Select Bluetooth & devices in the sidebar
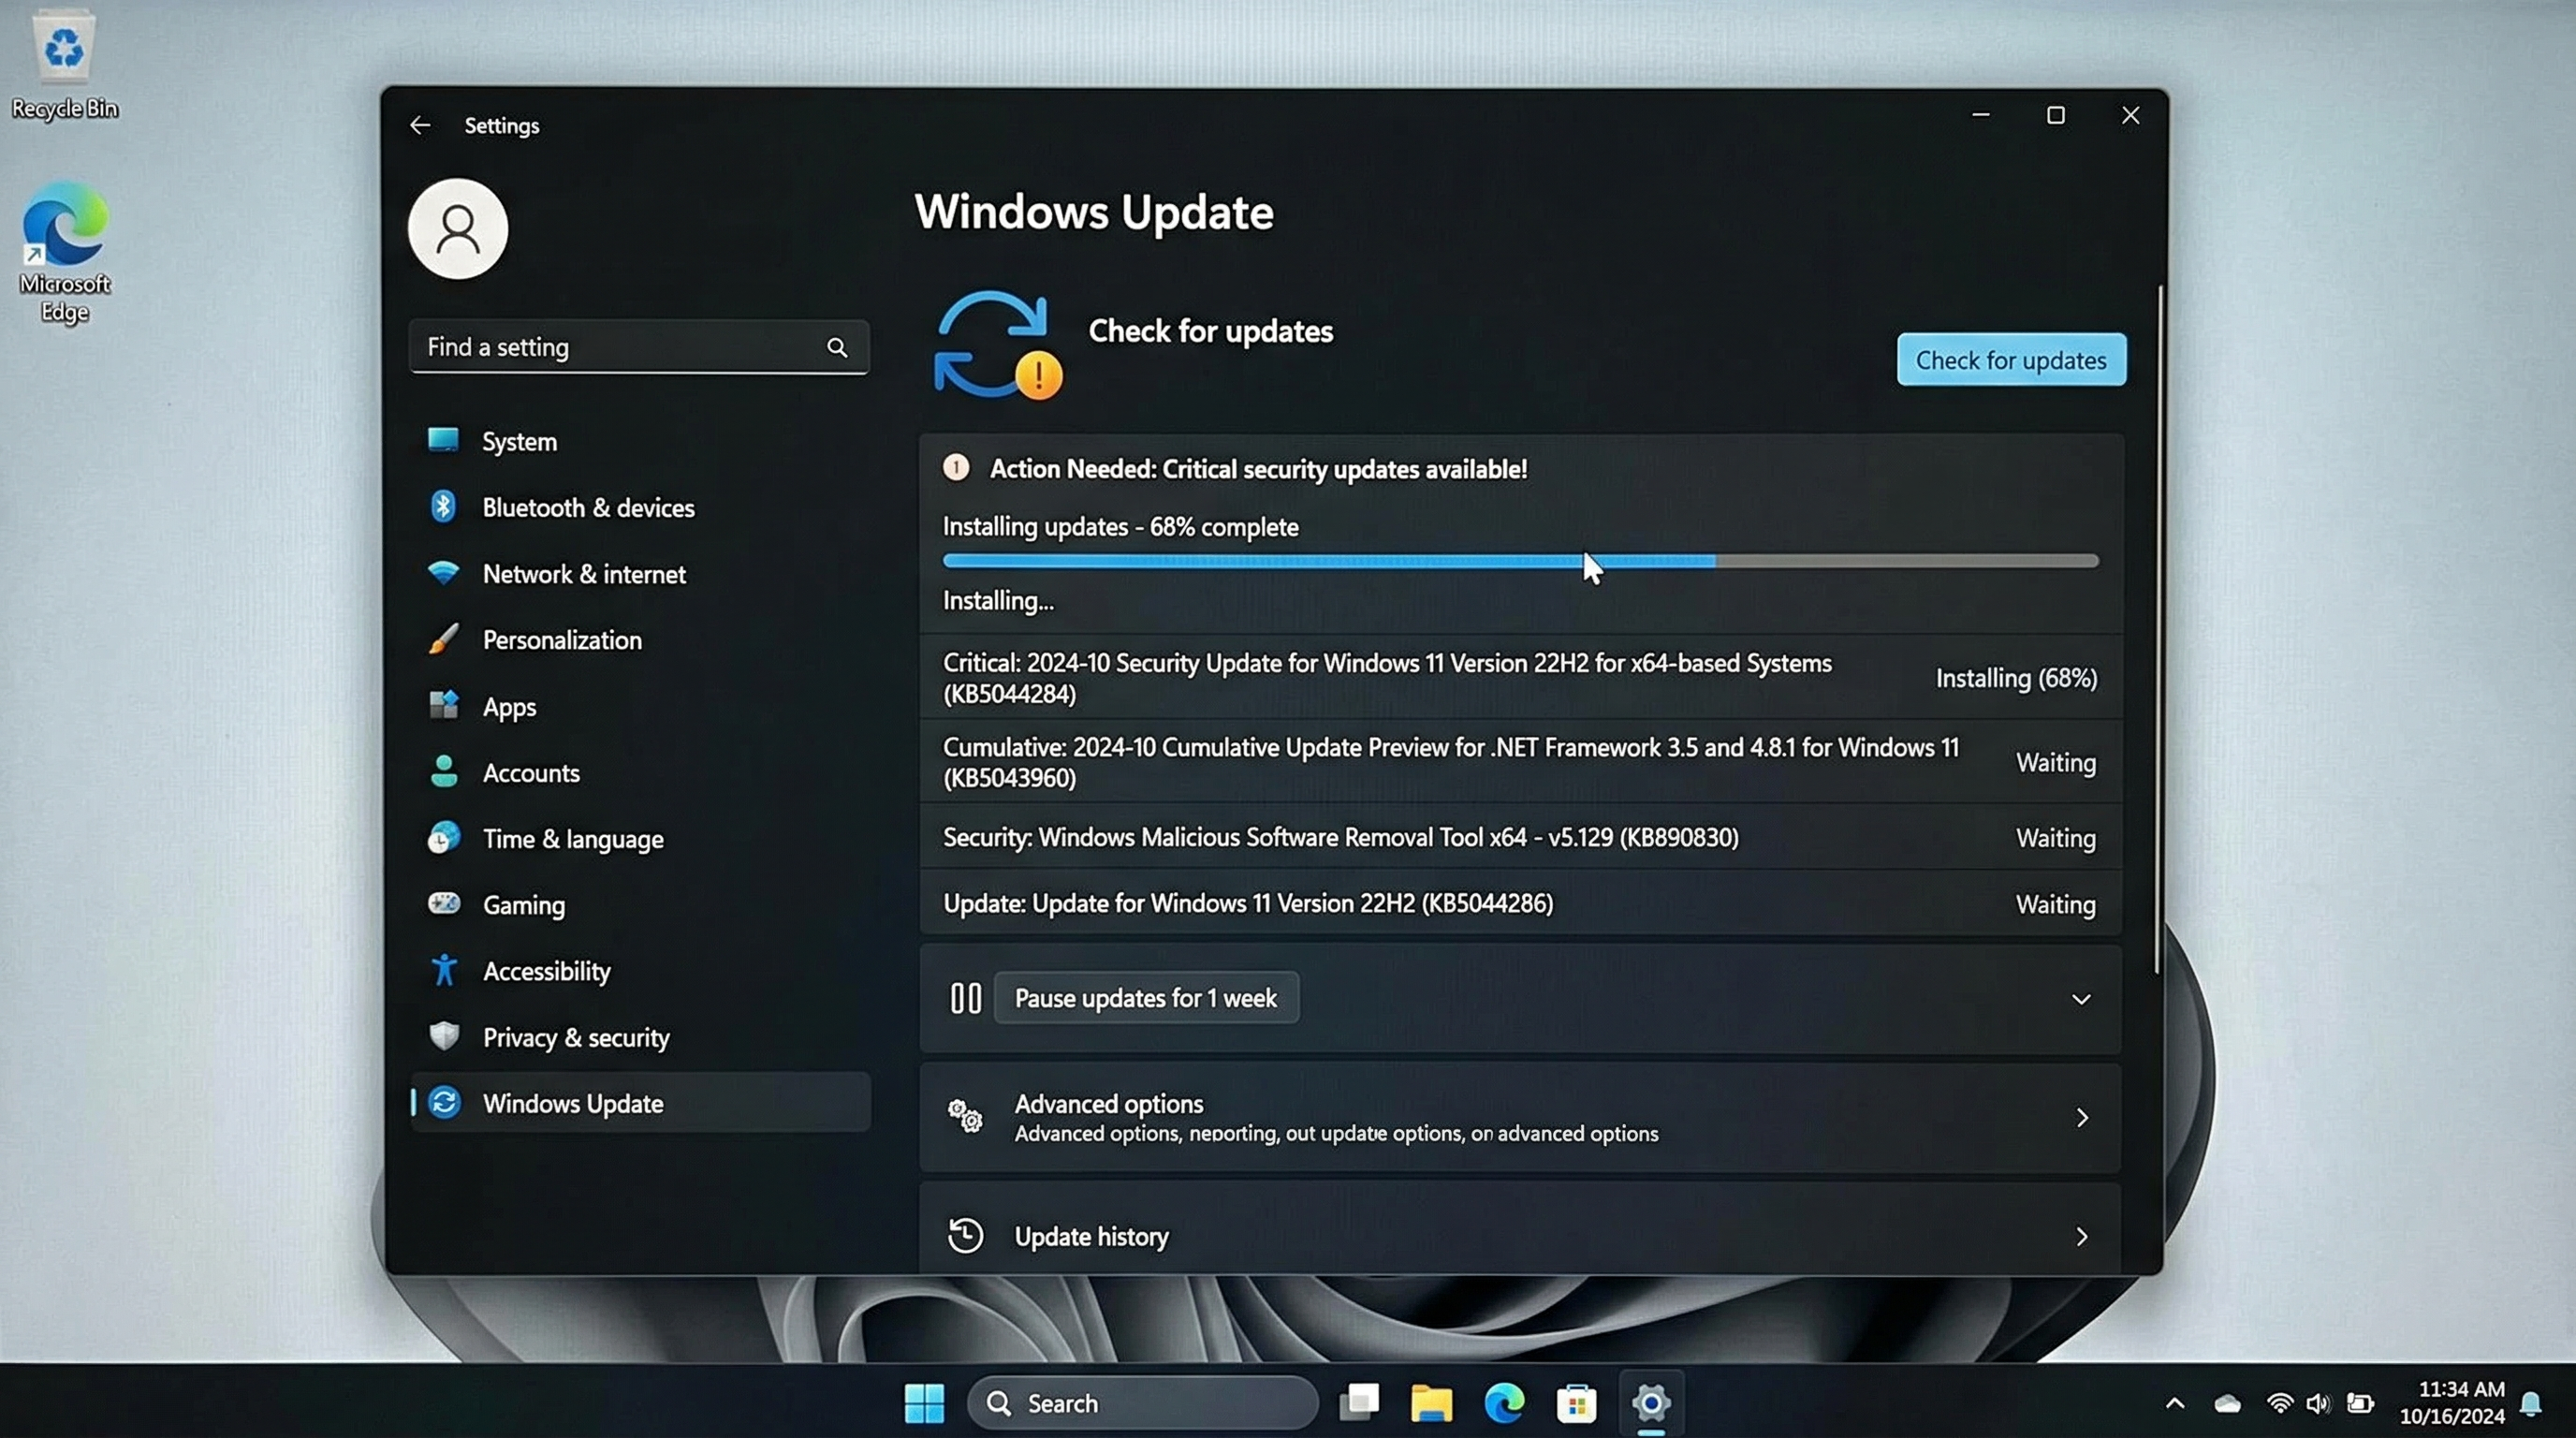Viewport: 2576px width, 1438px height. (x=589, y=507)
